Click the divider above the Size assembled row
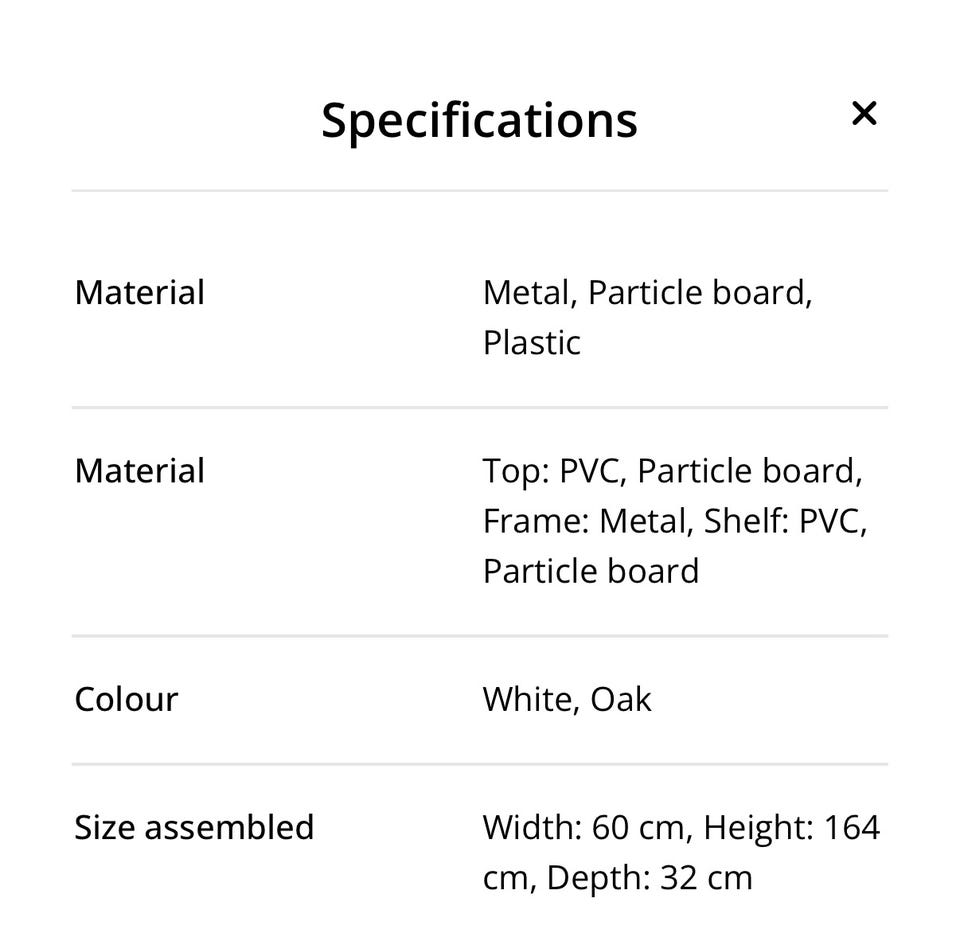Image resolution: width=960 pixels, height=941 pixels. 479,764
